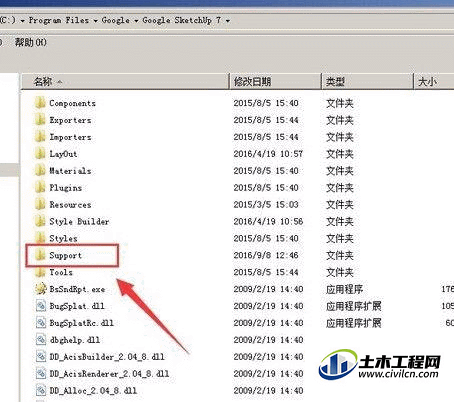Click Resources' date 2015/3/5 15:03
454x402 pixels.
pos(266,205)
